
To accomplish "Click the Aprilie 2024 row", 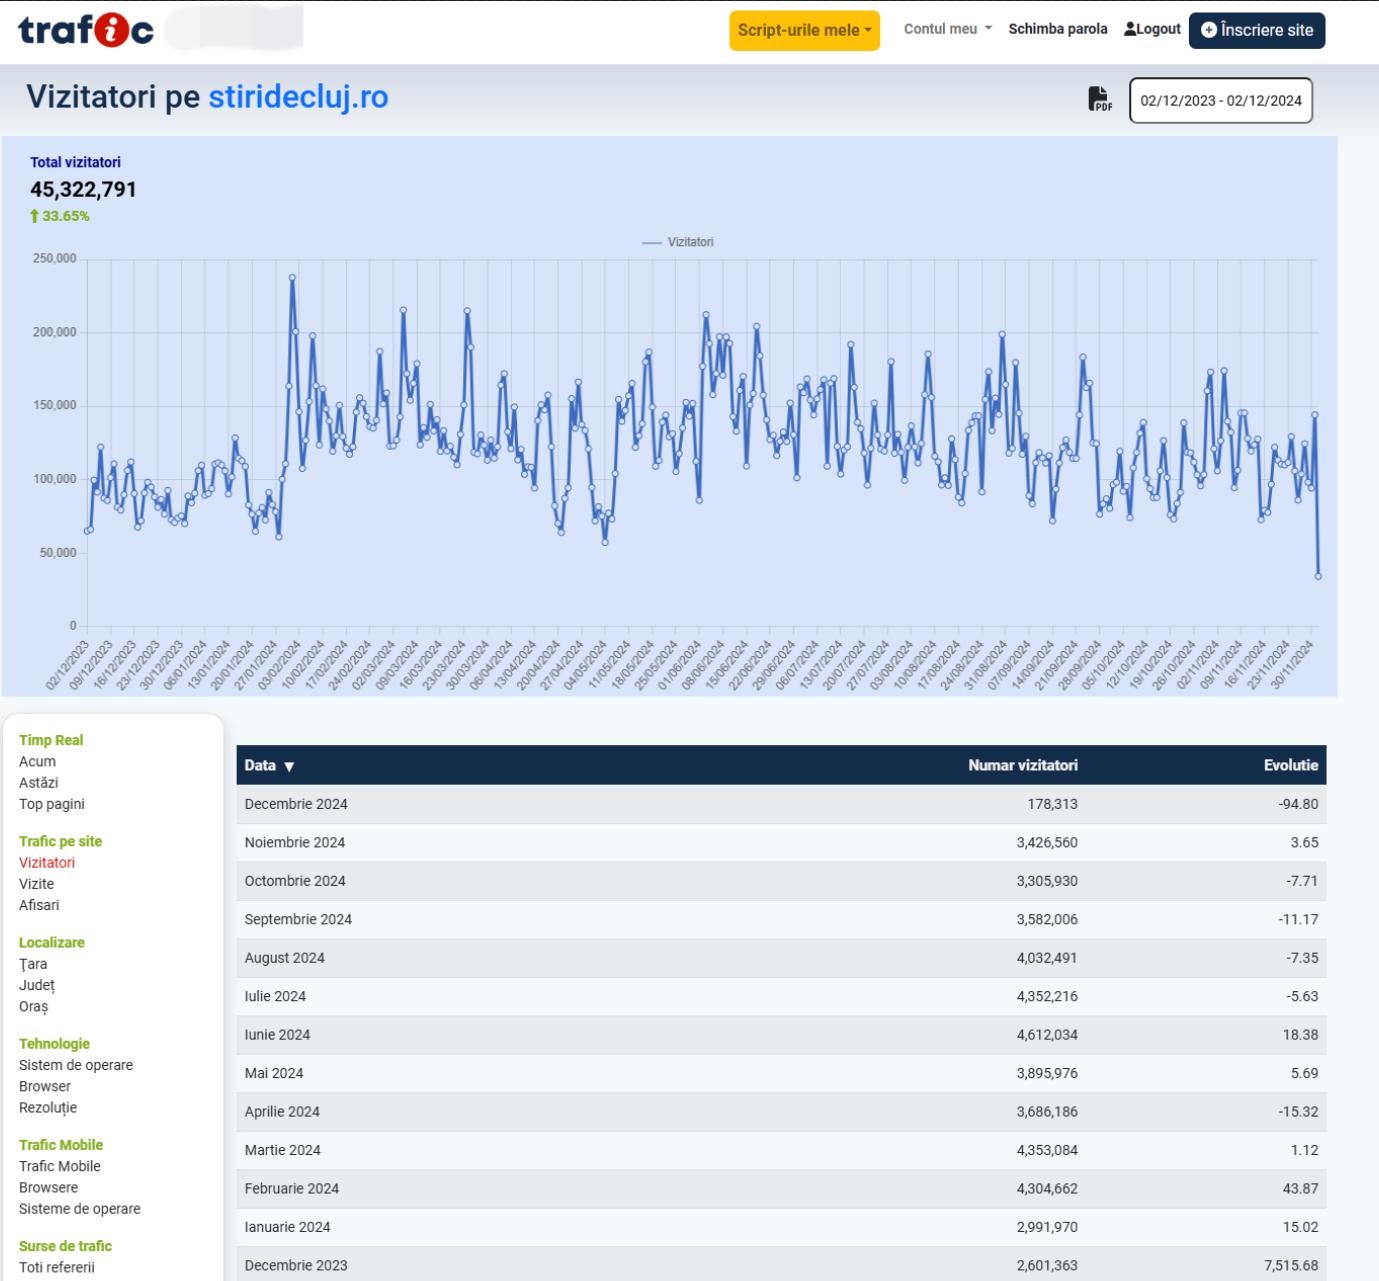I will [781, 1112].
